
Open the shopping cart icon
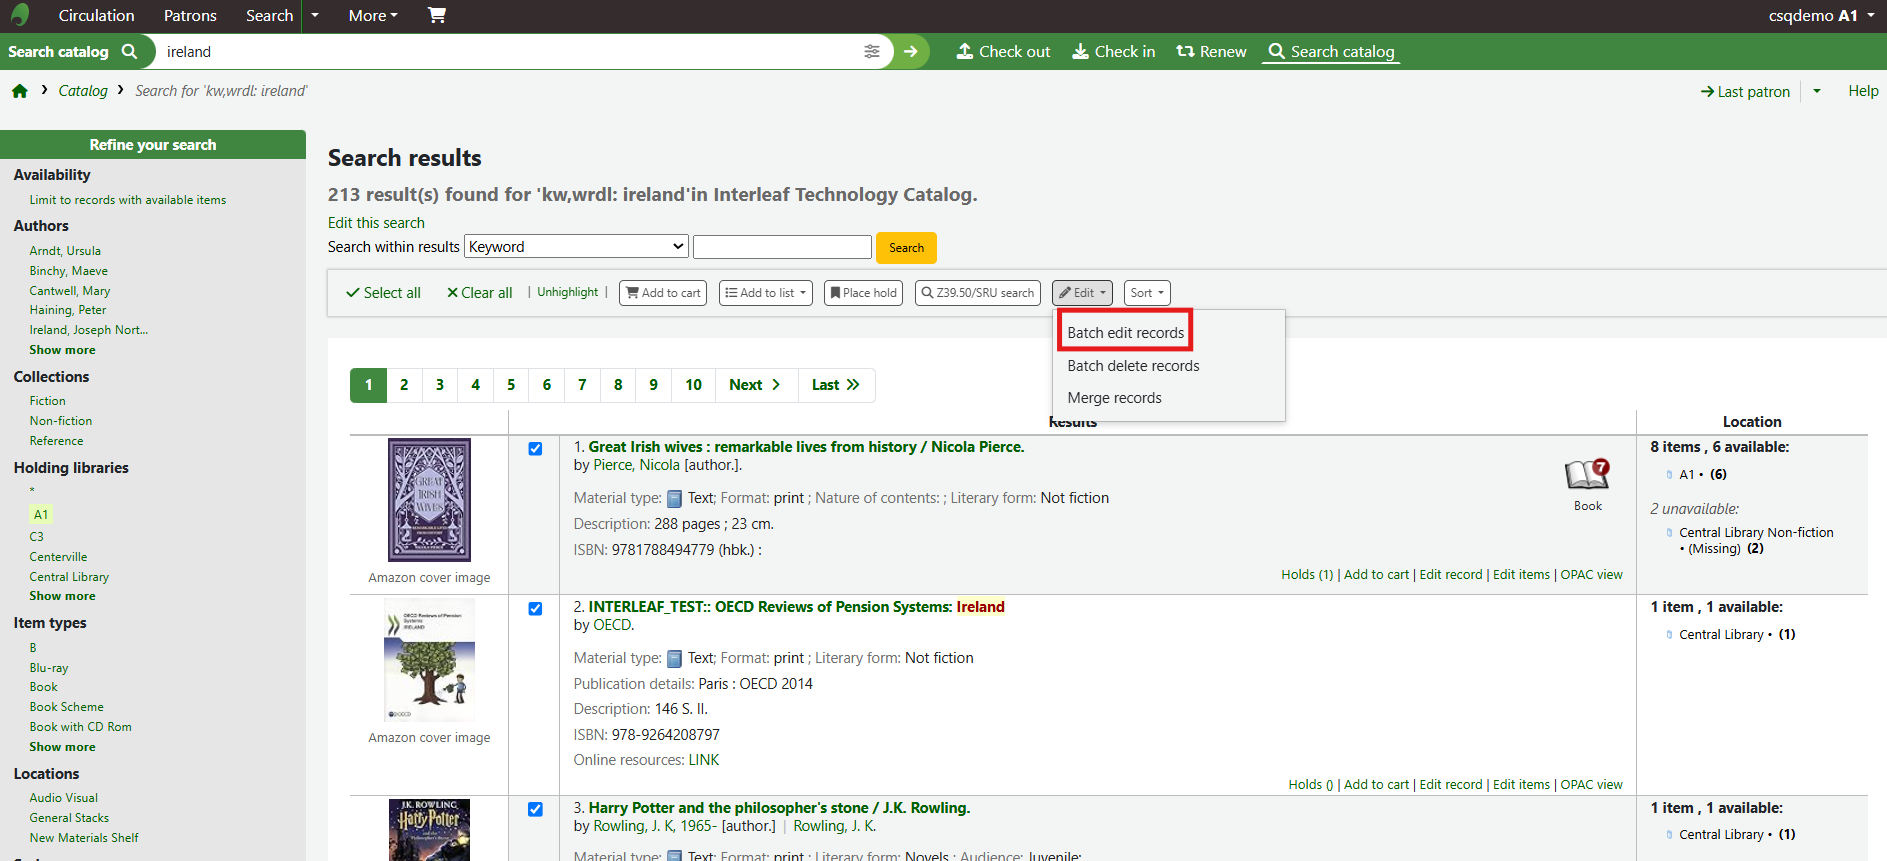436,15
